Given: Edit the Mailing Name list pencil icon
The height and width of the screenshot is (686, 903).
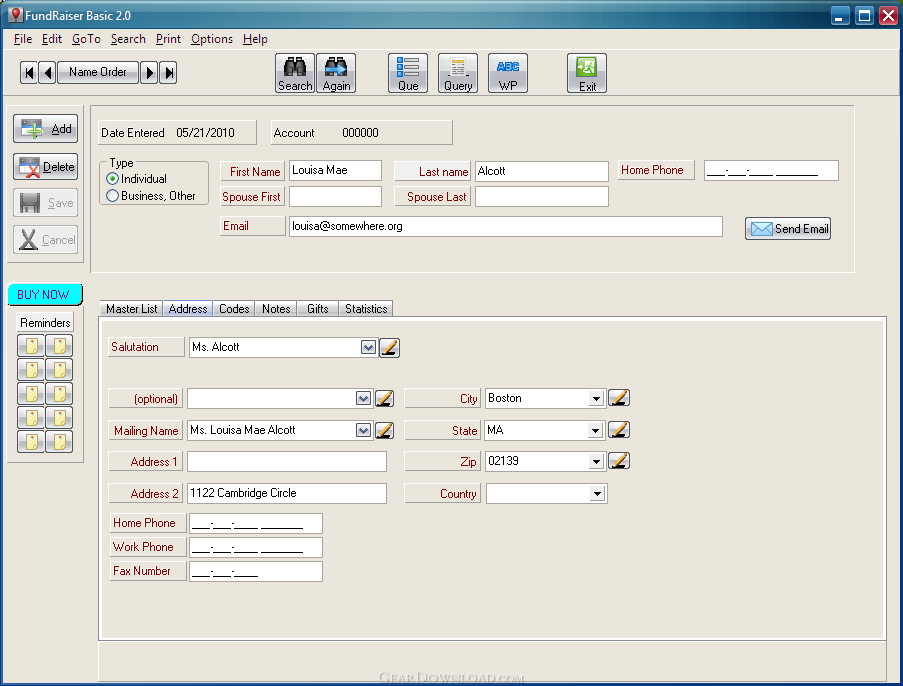Looking at the screenshot, I should click(x=384, y=430).
